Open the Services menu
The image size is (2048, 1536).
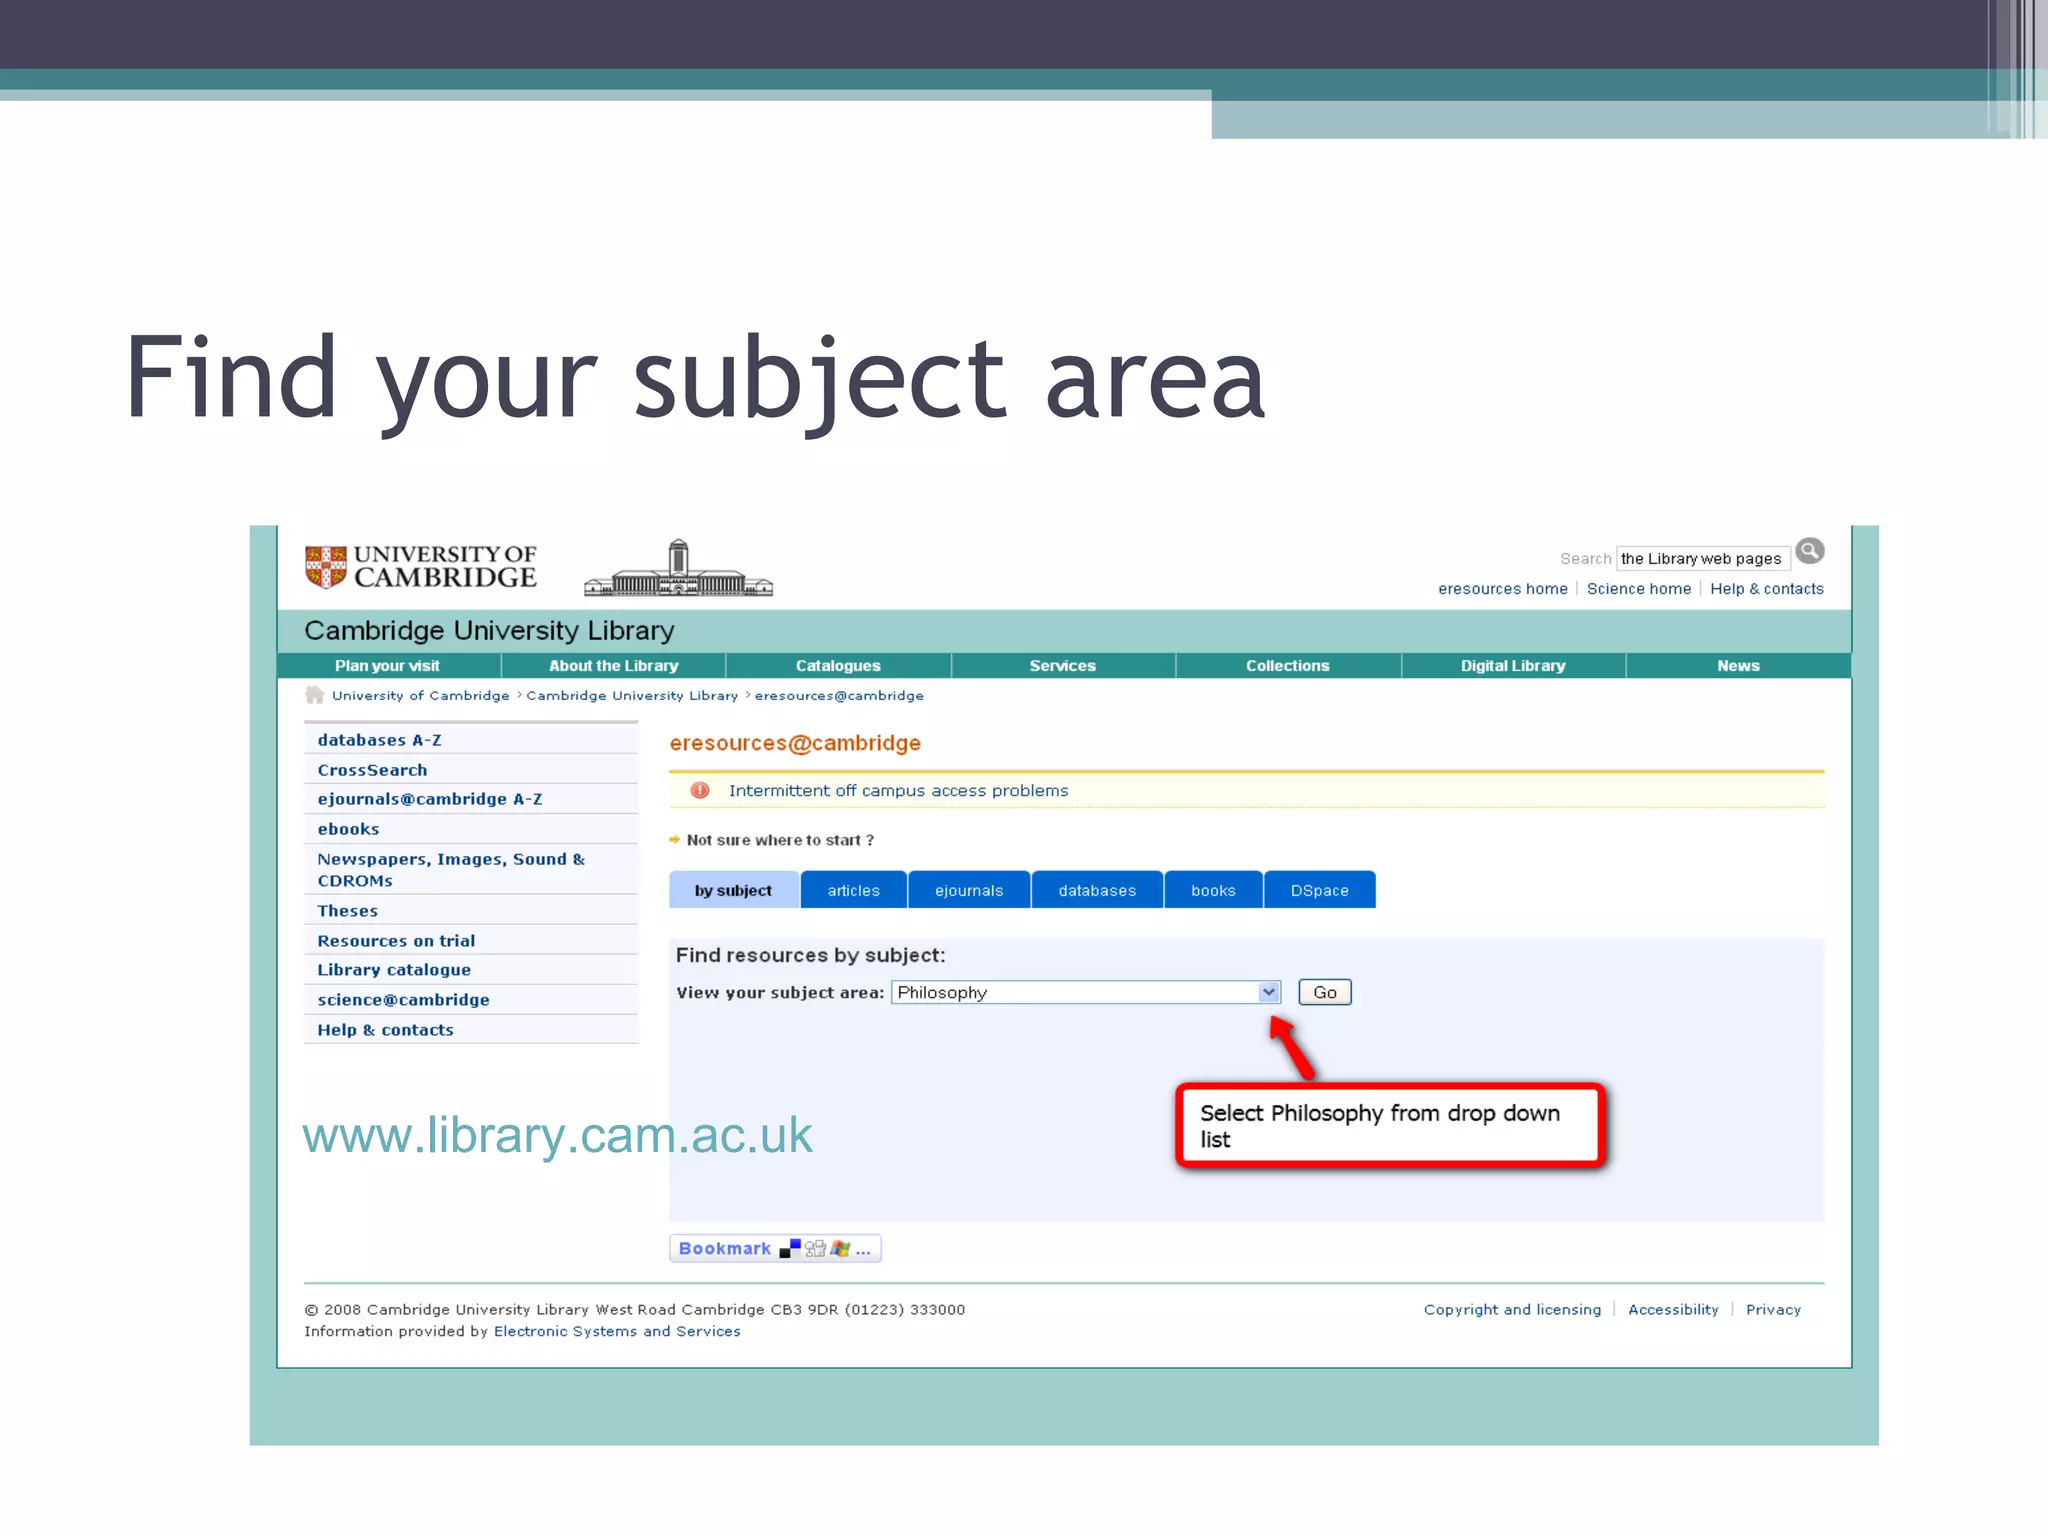tap(1063, 666)
